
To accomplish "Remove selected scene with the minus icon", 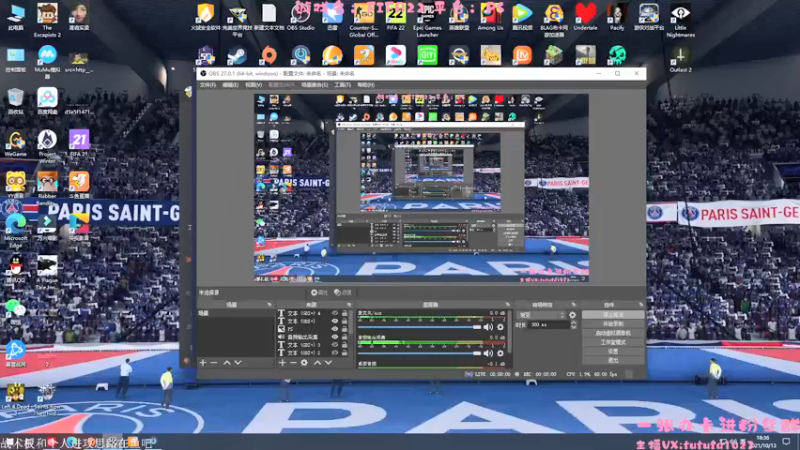I will (x=214, y=363).
